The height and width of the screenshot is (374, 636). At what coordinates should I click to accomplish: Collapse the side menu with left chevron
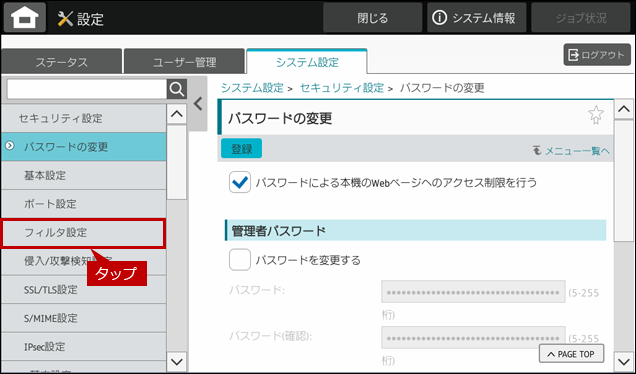click(198, 104)
